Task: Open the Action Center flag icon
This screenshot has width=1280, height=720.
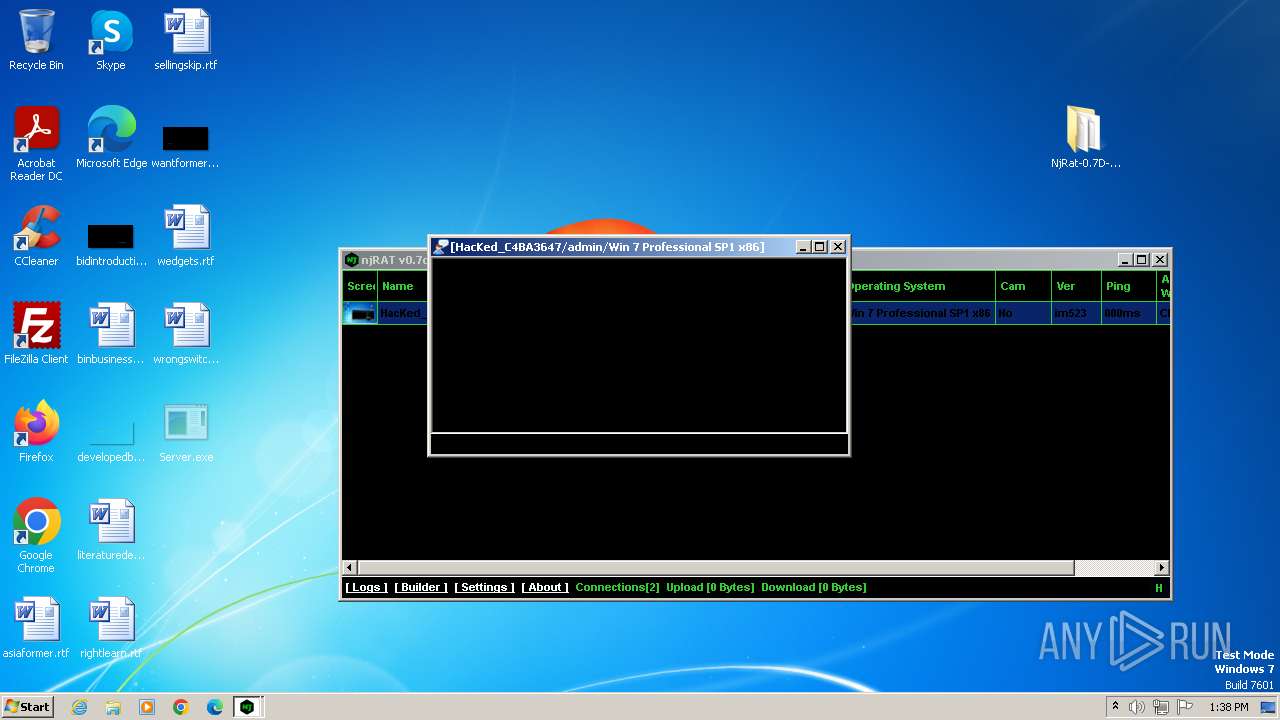Action: coord(1185,707)
